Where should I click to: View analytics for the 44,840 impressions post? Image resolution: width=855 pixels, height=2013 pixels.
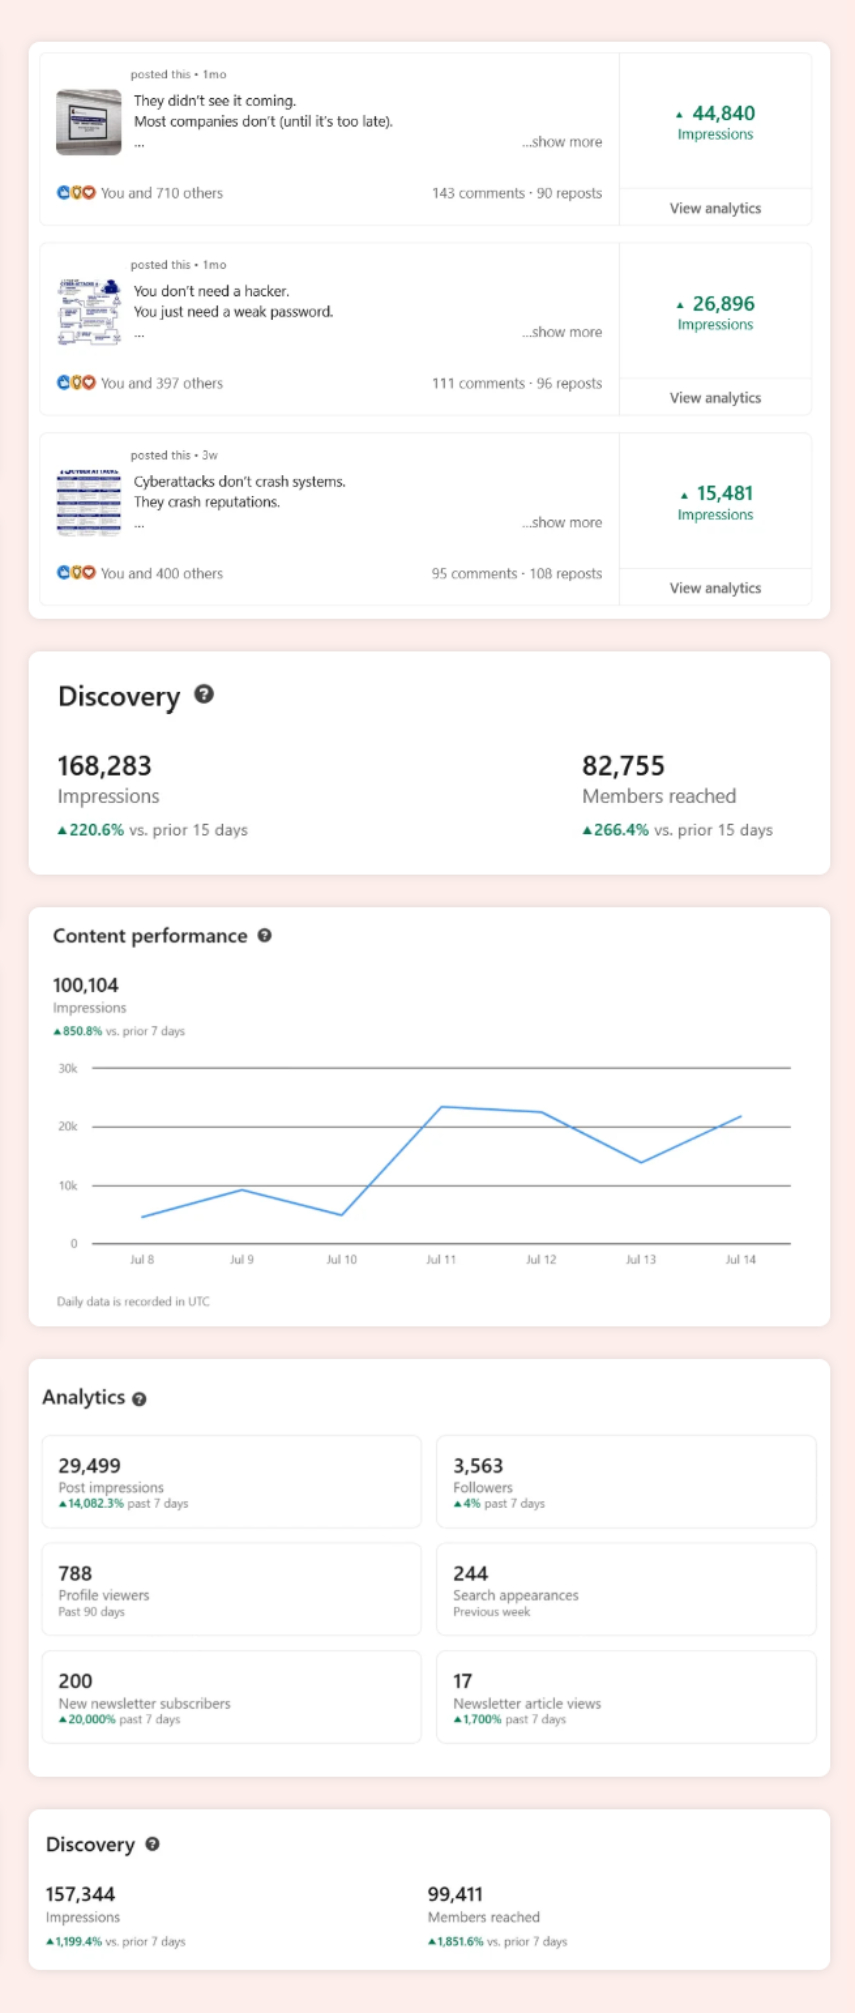pos(715,208)
